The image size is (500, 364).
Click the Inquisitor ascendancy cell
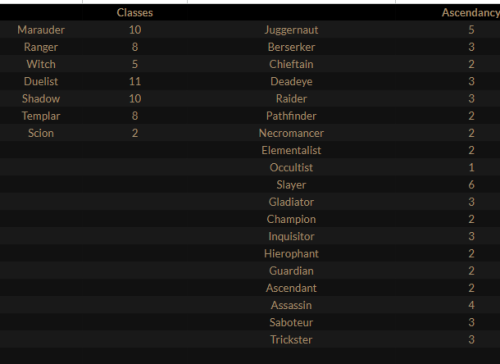(291, 236)
